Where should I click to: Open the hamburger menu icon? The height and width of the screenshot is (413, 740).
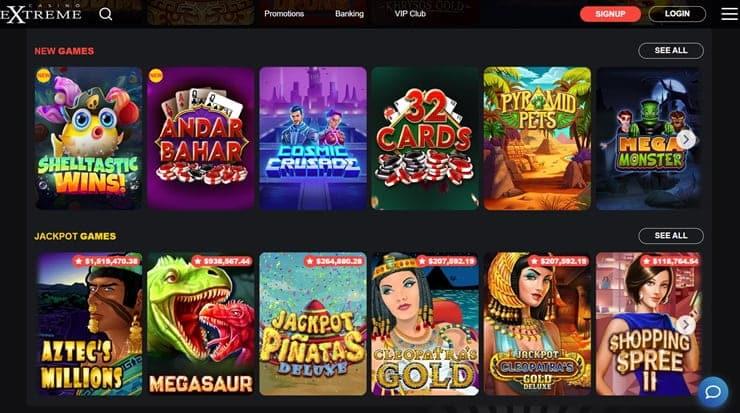pyautogui.click(x=729, y=14)
